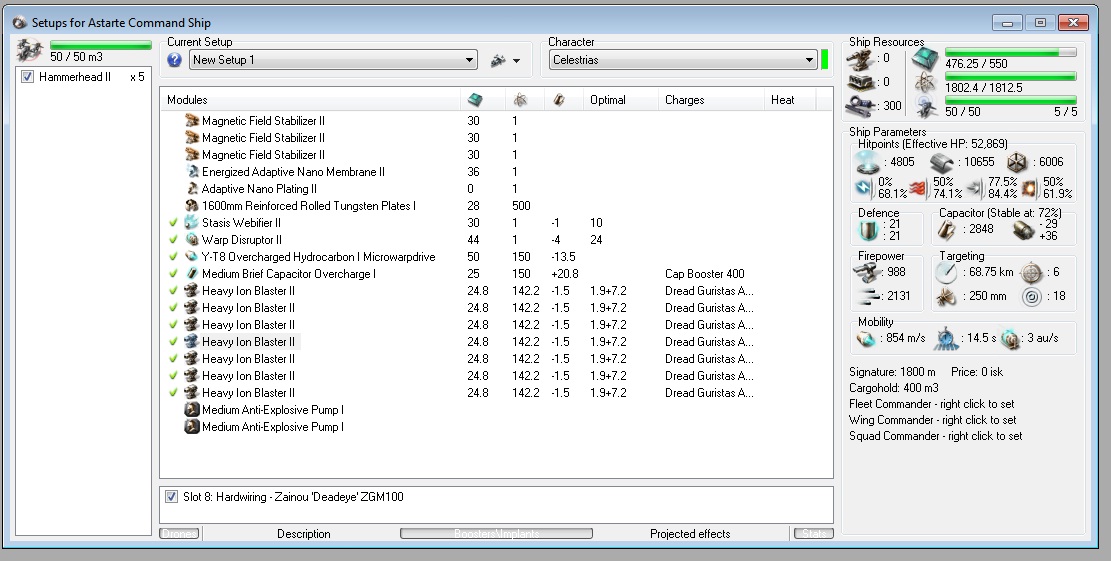Screen dimensions: 1111x561
Task: Sort by the Charges column header
Action: pos(711,100)
